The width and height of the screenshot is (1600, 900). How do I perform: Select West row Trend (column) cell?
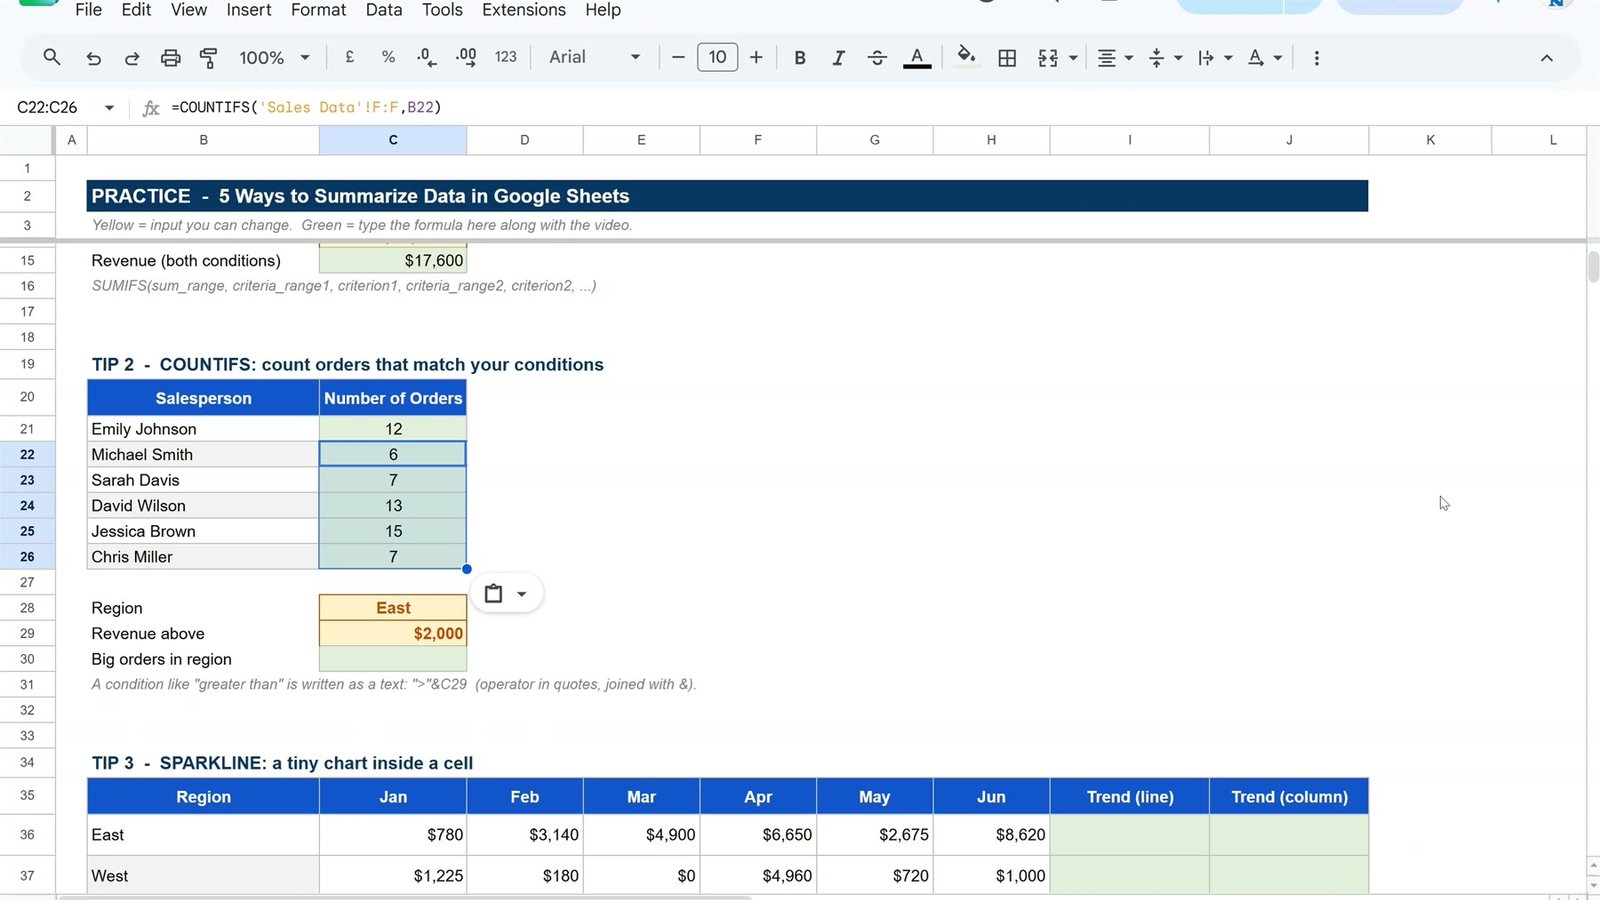click(x=1289, y=875)
